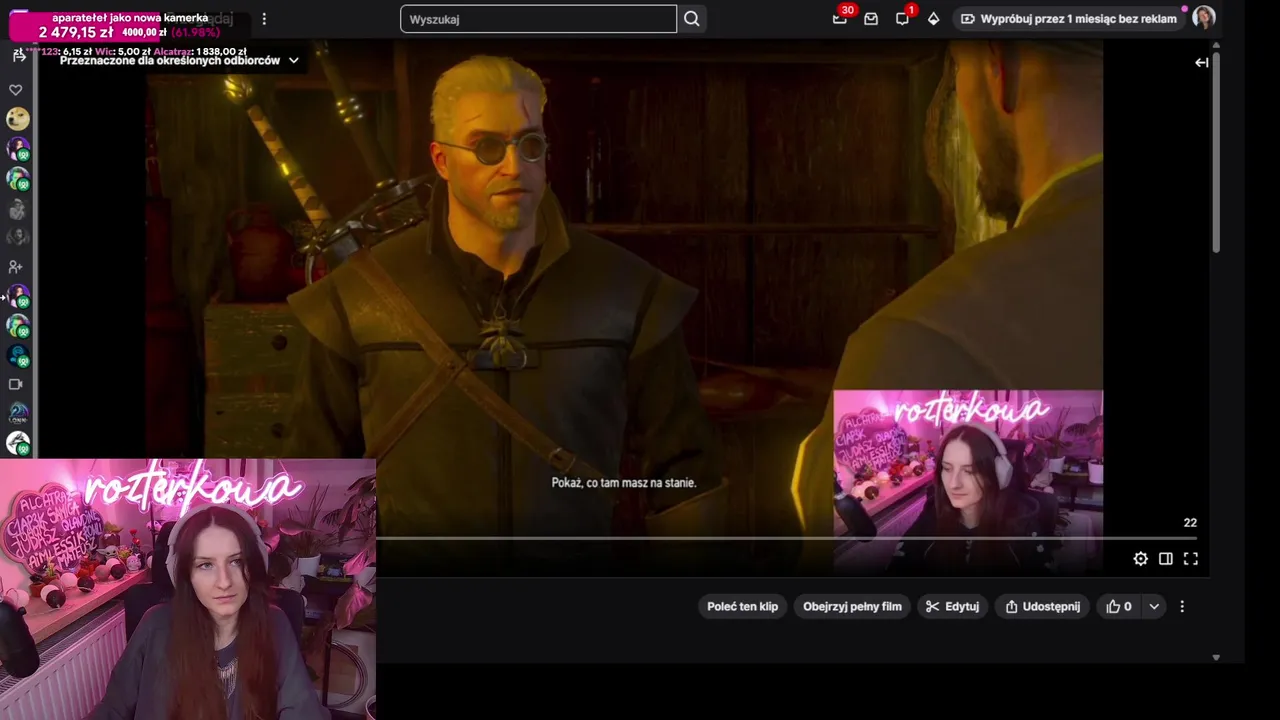Image resolution: width=1280 pixels, height=720 pixels.
Task: Open the Doge avatar channel in the sidebar
Action: [18, 119]
